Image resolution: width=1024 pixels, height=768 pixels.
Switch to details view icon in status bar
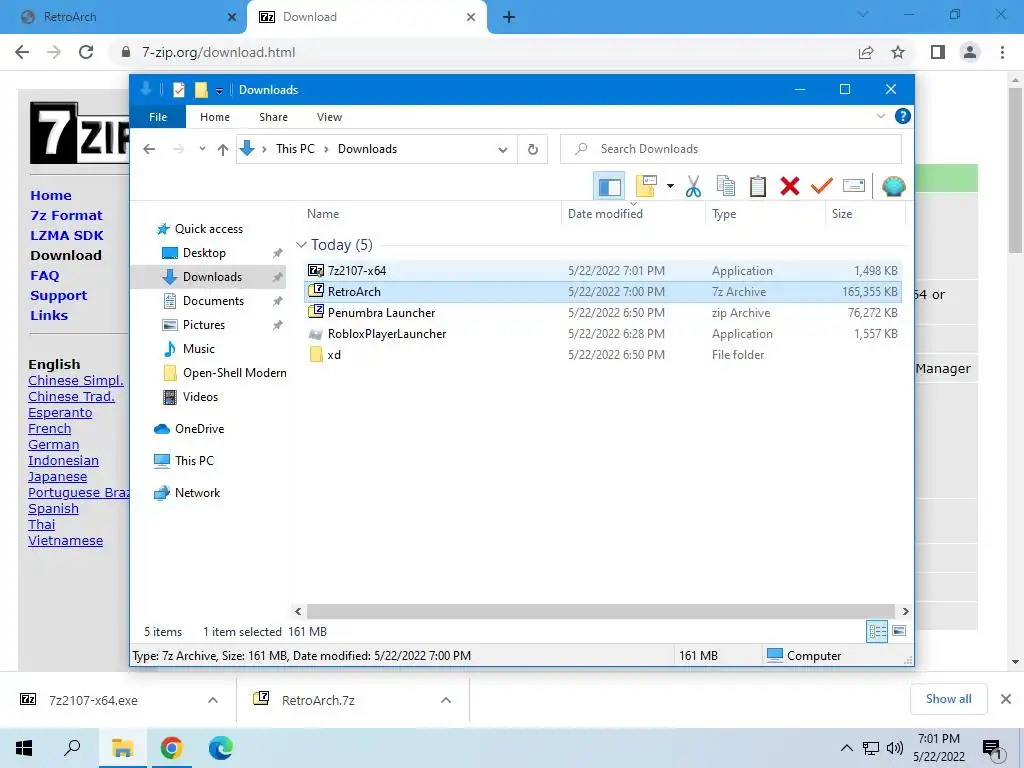[x=877, y=632]
